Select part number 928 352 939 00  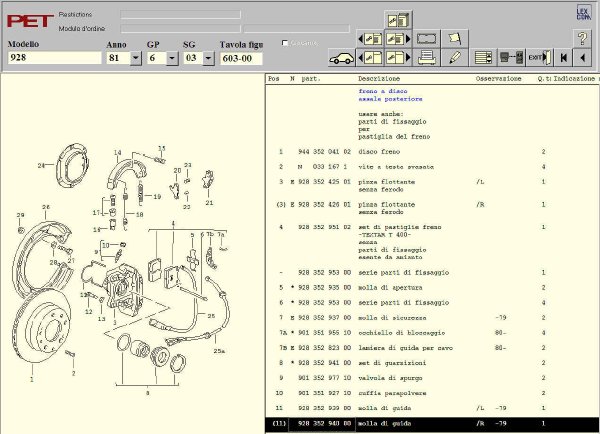tap(324, 408)
